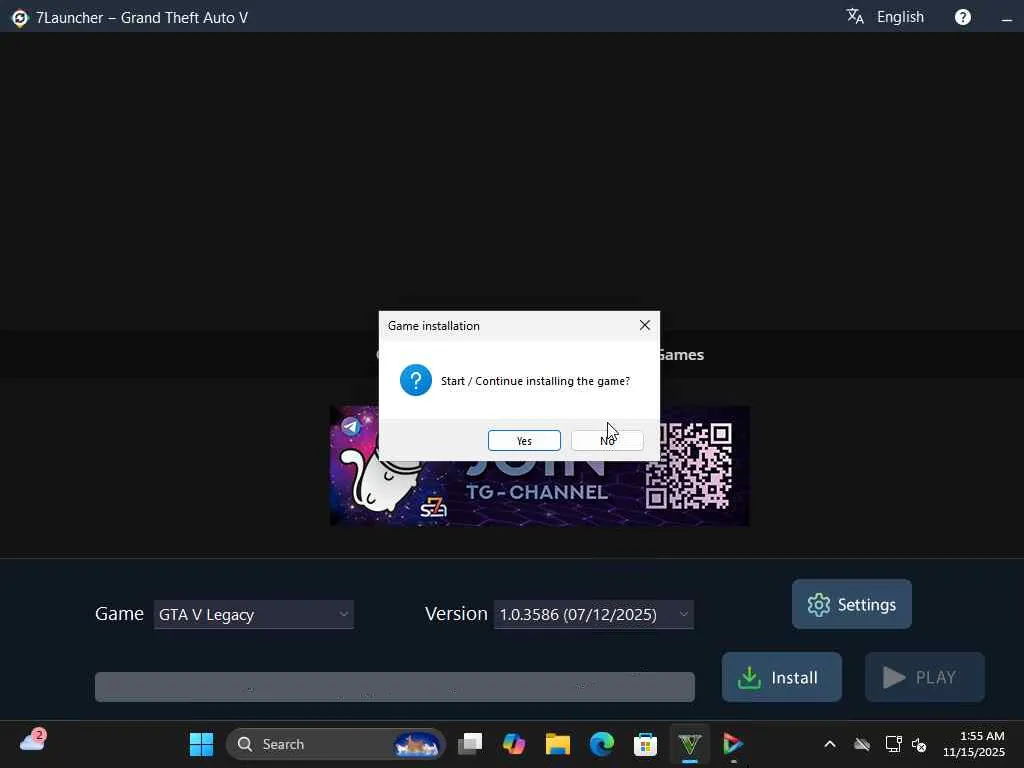
Task: Open Microsoft Store from the taskbar
Action: click(x=645, y=744)
